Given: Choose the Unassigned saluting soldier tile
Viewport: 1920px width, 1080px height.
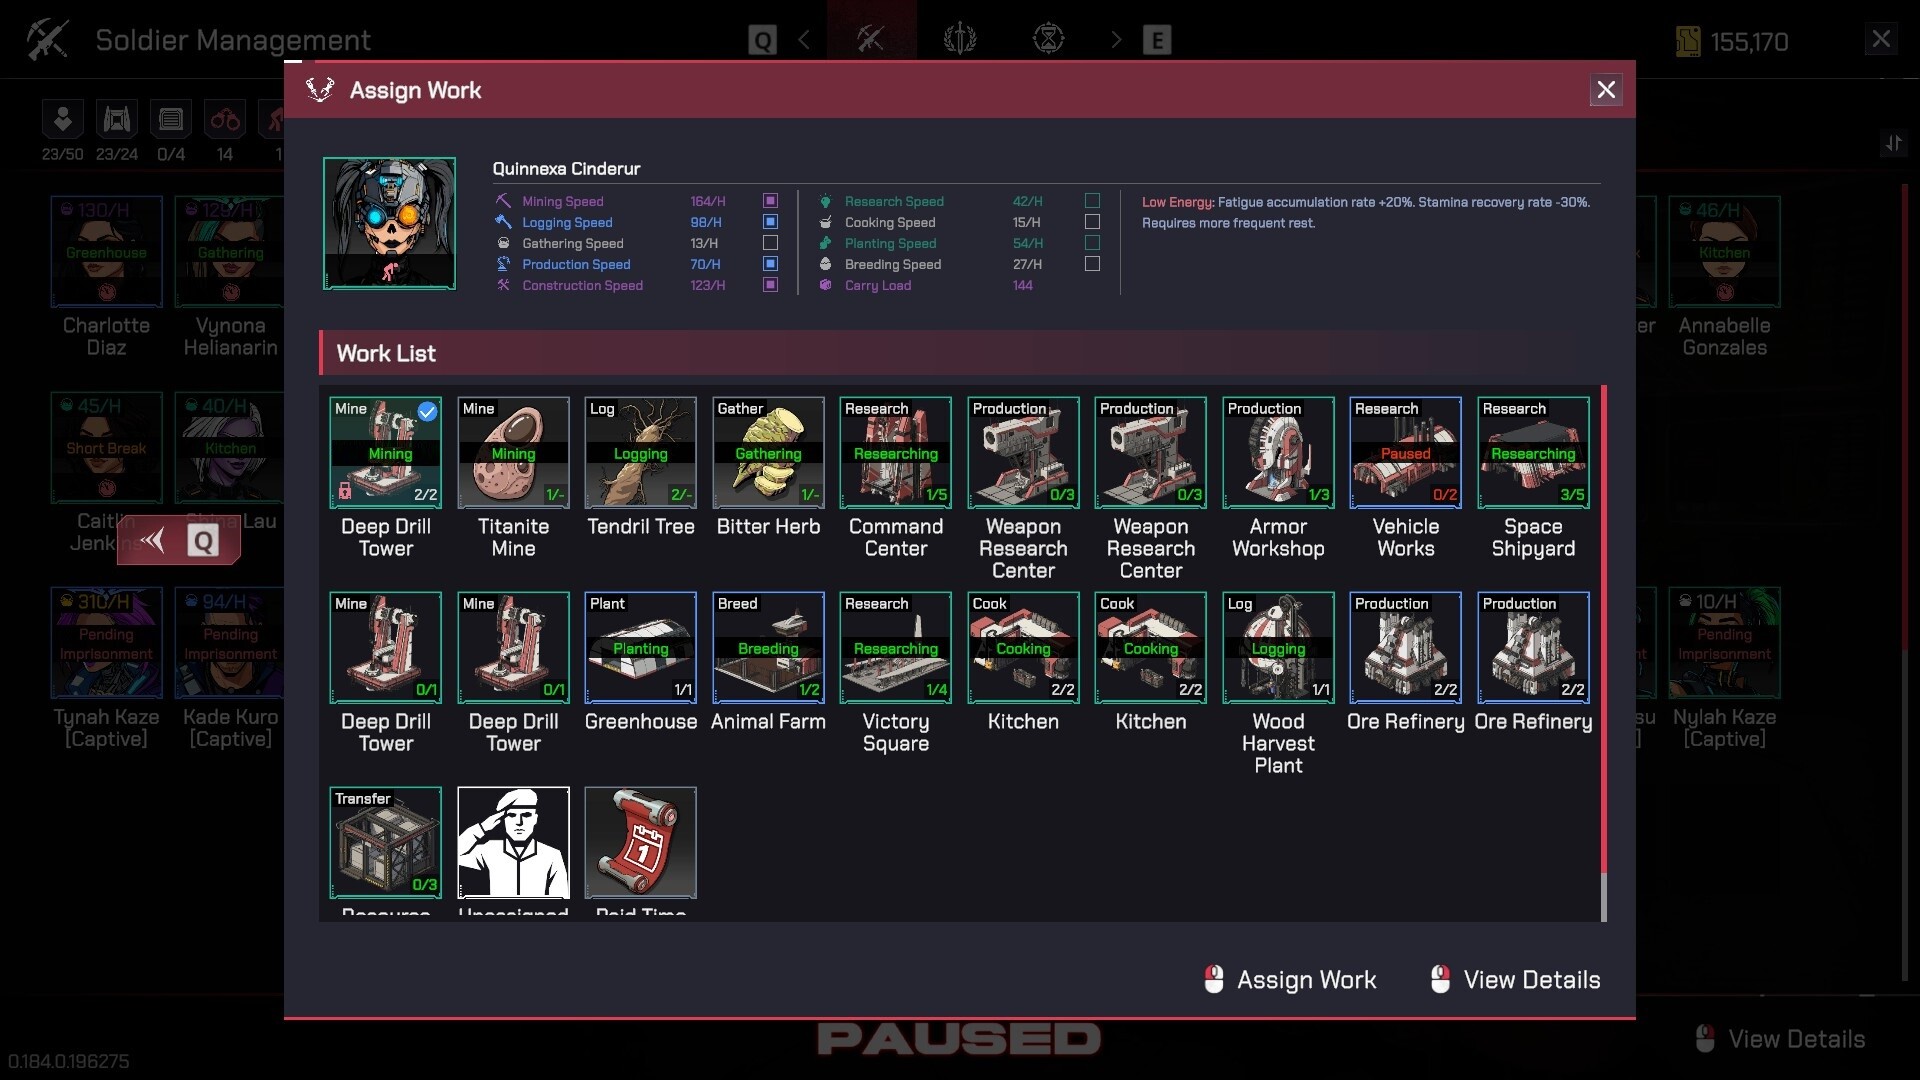Looking at the screenshot, I should click(513, 843).
